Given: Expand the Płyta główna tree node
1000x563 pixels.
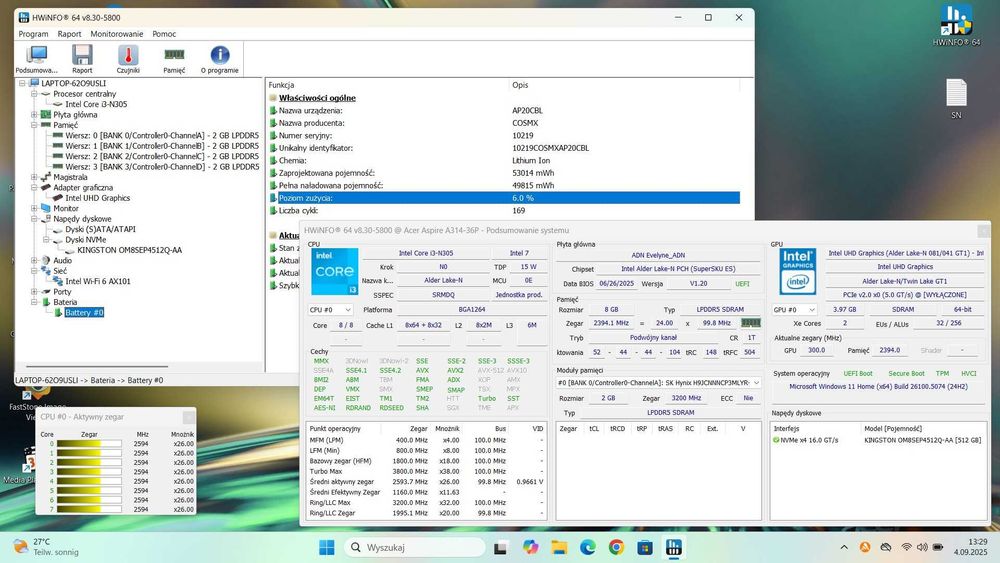Looking at the screenshot, I should pos(34,115).
